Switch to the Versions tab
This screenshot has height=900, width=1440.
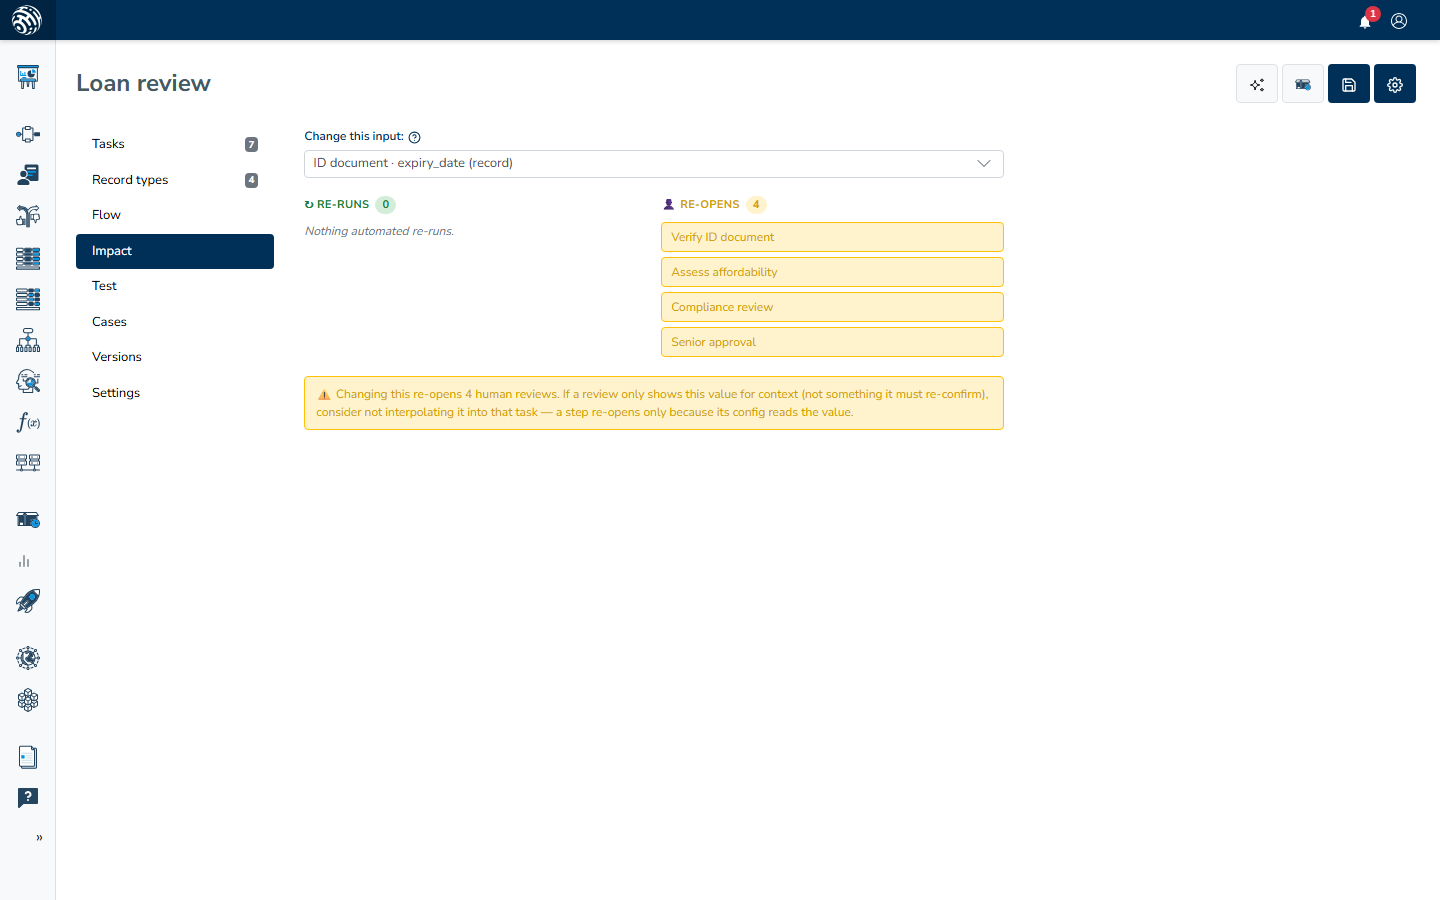coord(175,357)
